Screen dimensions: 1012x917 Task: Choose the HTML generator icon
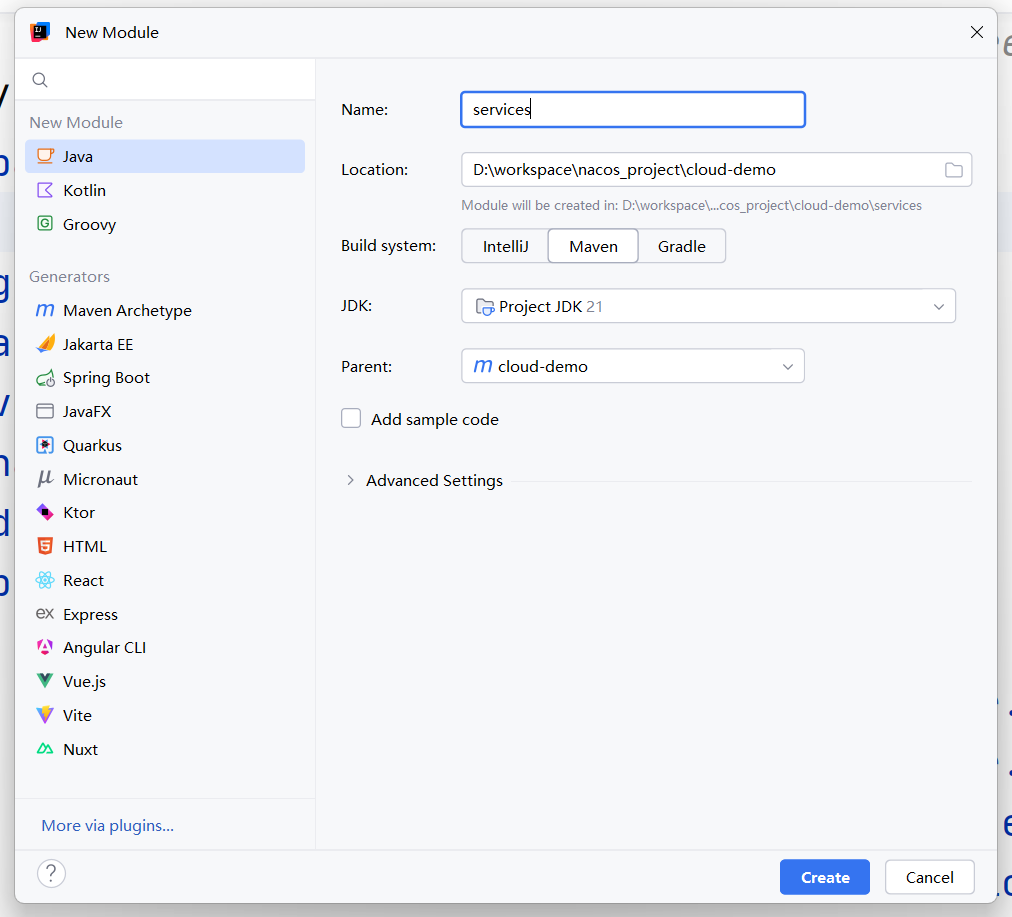click(45, 547)
